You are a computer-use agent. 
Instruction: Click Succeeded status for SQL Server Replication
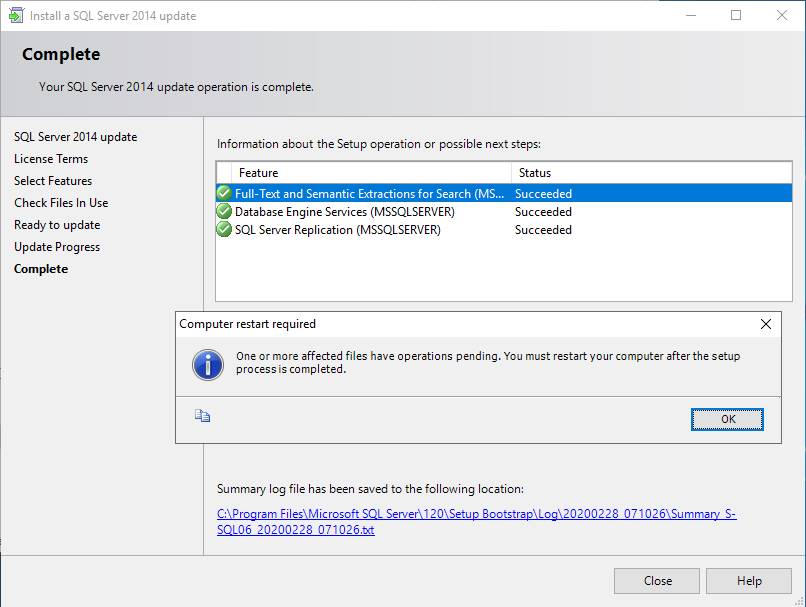543,230
